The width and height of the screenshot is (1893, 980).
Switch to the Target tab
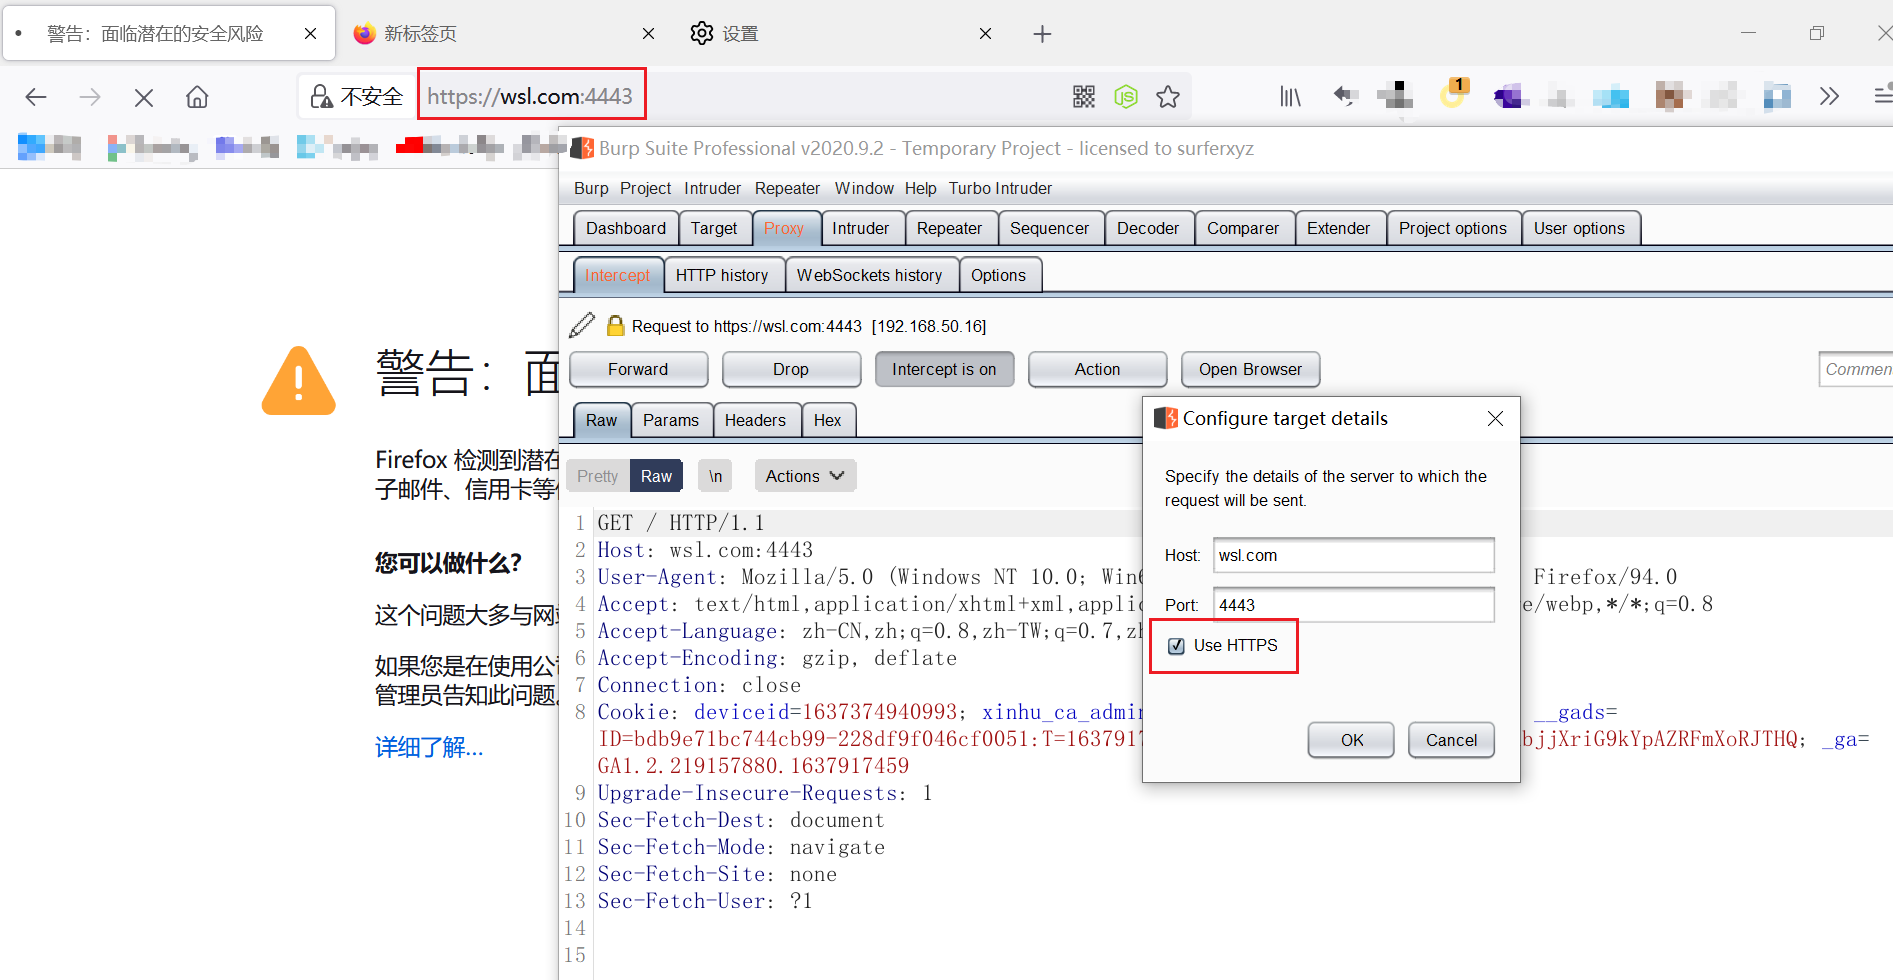pos(714,228)
